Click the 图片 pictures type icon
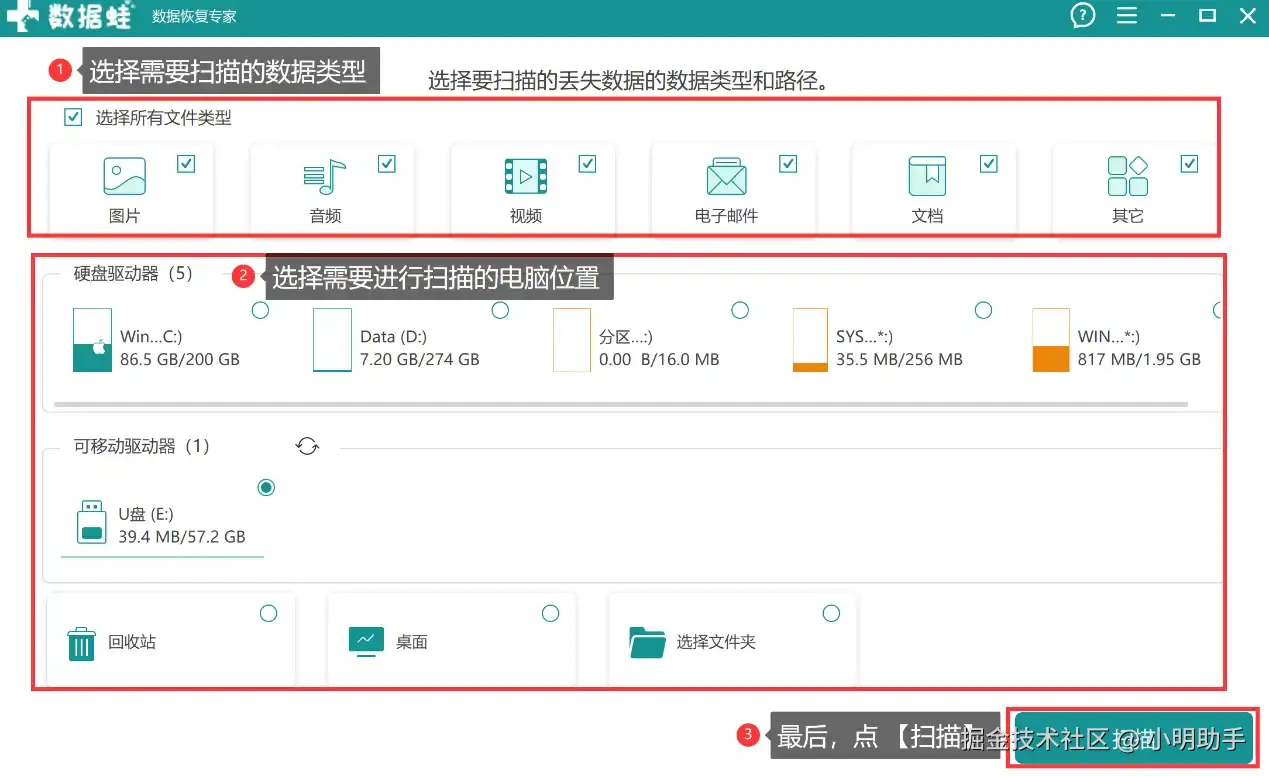The image size is (1269, 776). (124, 177)
